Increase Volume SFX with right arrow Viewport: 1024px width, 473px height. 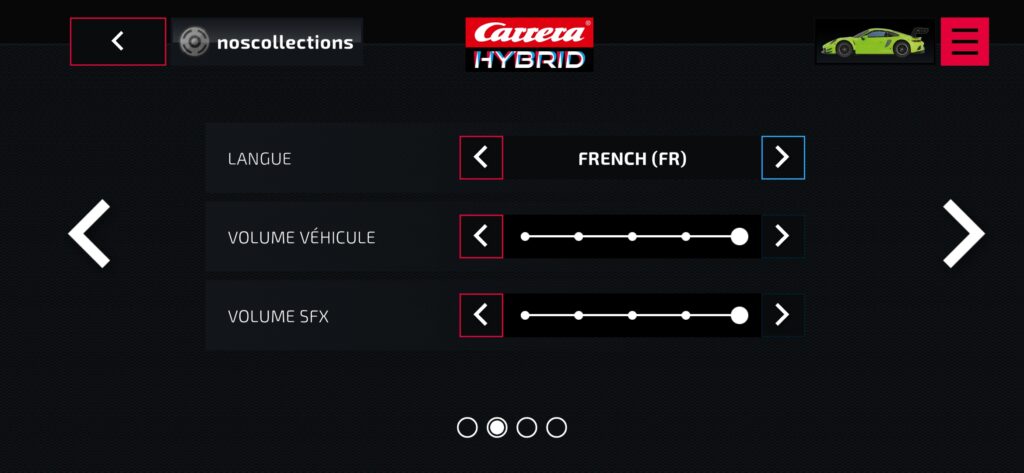(782, 315)
